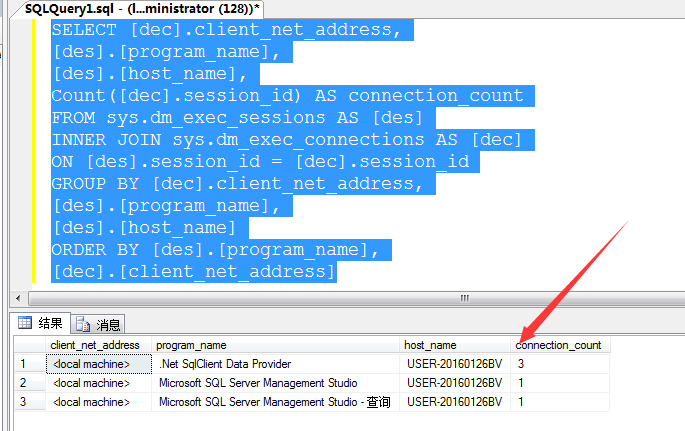
Task: Switch to the 结果 results tab
Action: (40, 323)
